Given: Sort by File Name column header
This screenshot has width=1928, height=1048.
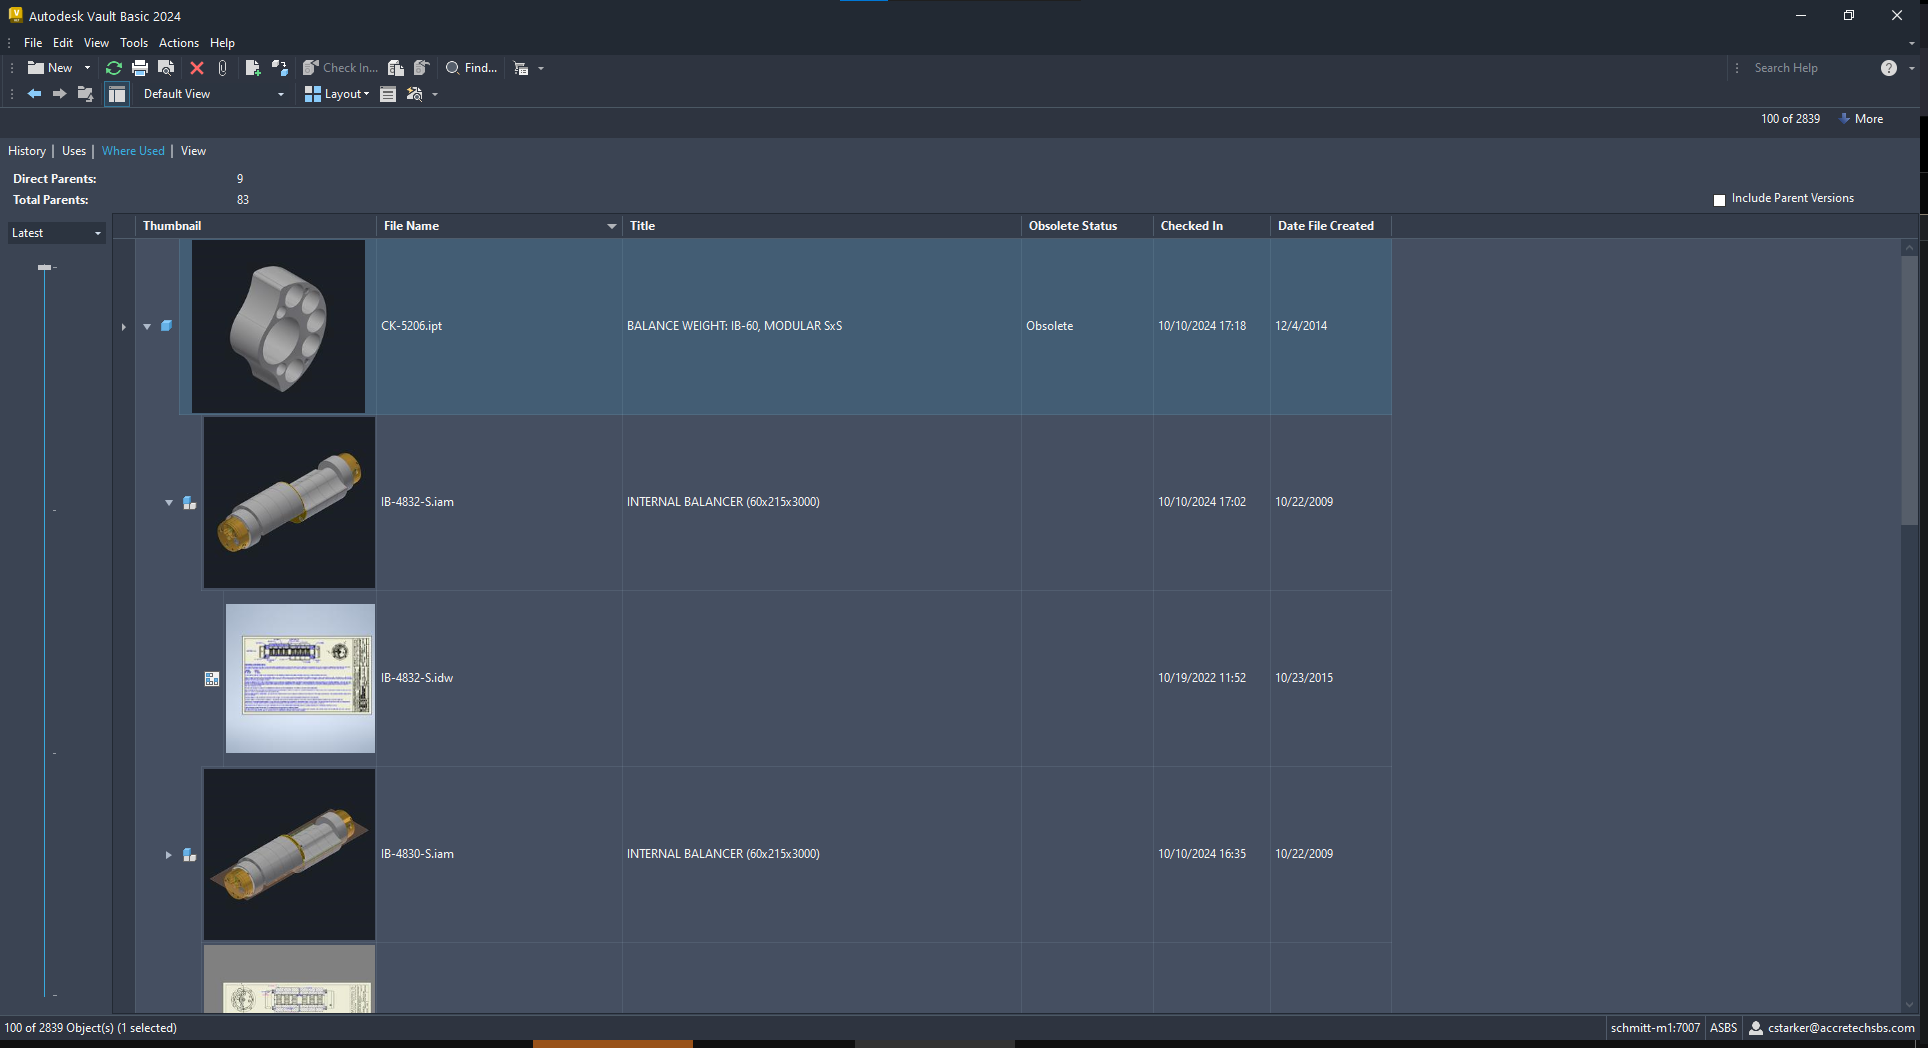Looking at the screenshot, I should tap(499, 226).
